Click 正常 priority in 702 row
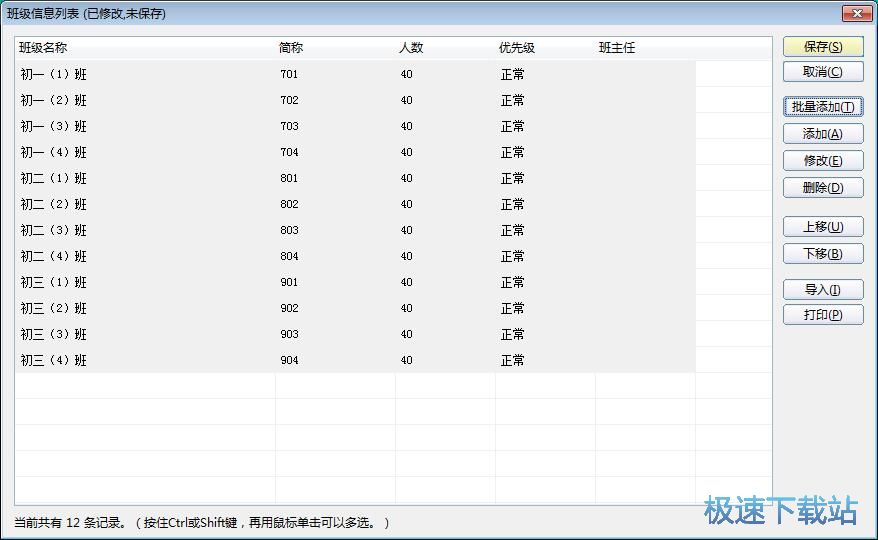Image resolution: width=878 pixels, height=540 pixels. pos(512,100)
